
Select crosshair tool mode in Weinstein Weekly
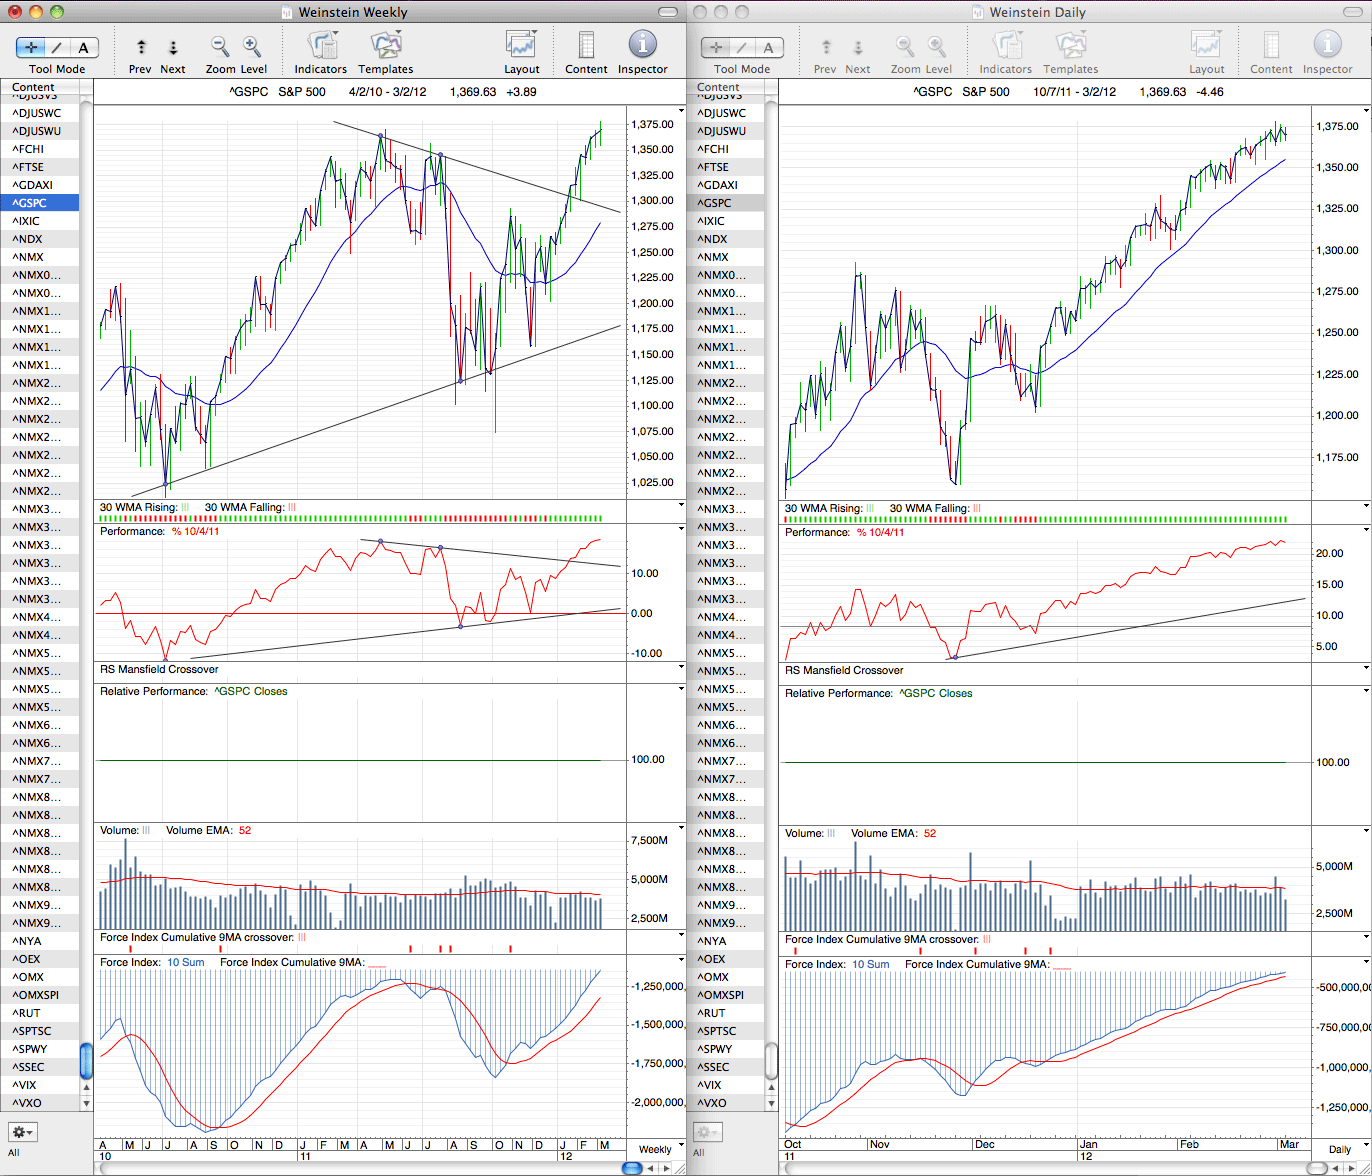click(x=31, y=48)
